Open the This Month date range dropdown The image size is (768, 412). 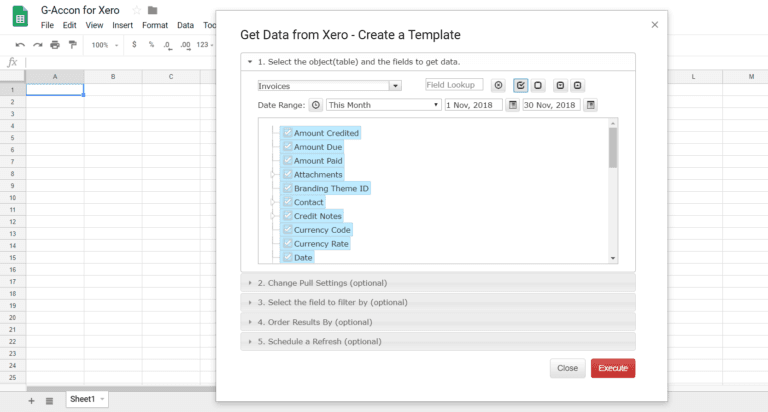(383, 105)
